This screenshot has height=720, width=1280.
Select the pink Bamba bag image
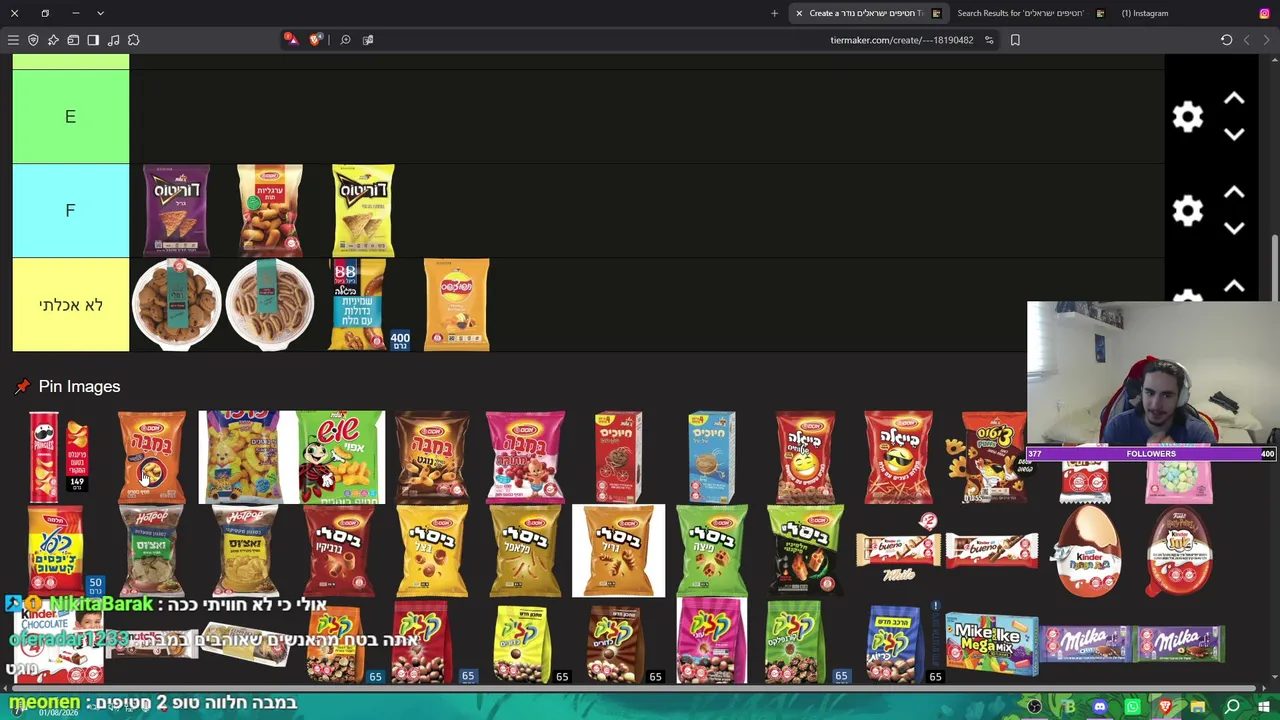pyautogui.click(x=525, y=458)
